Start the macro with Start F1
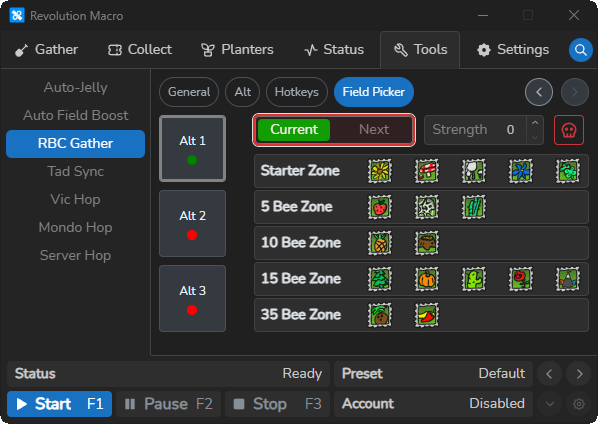 point(59,404)
